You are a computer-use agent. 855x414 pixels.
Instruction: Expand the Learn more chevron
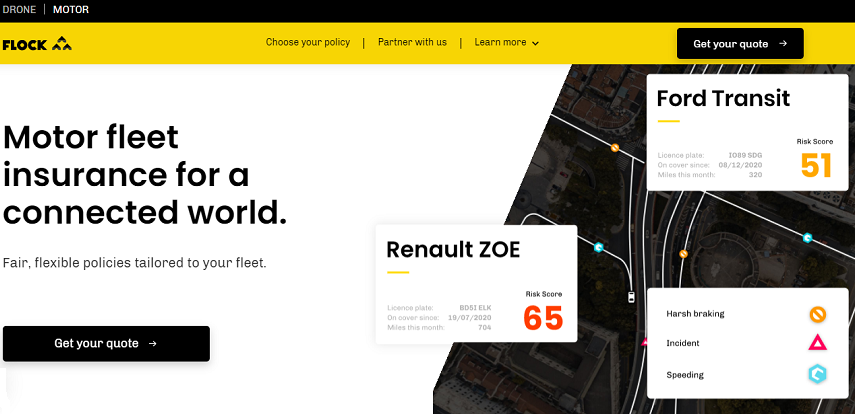536,44
